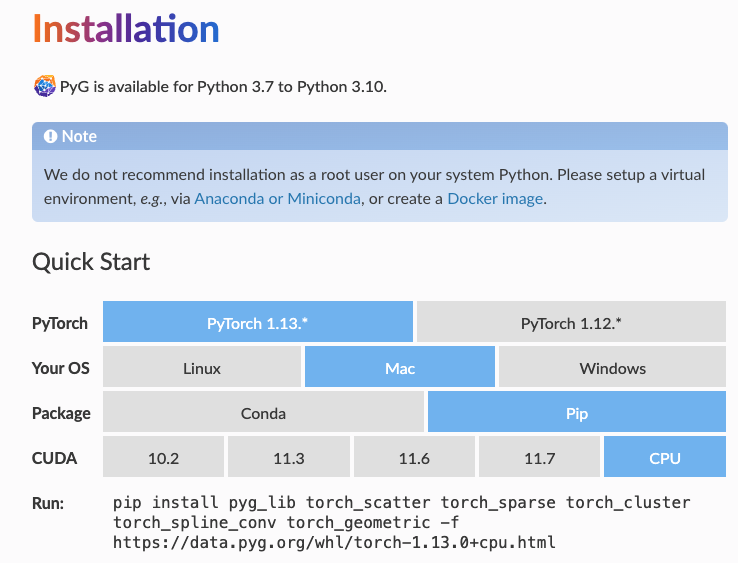Click the Note box title text
The image size is (738, 563).
click(79, 137)
